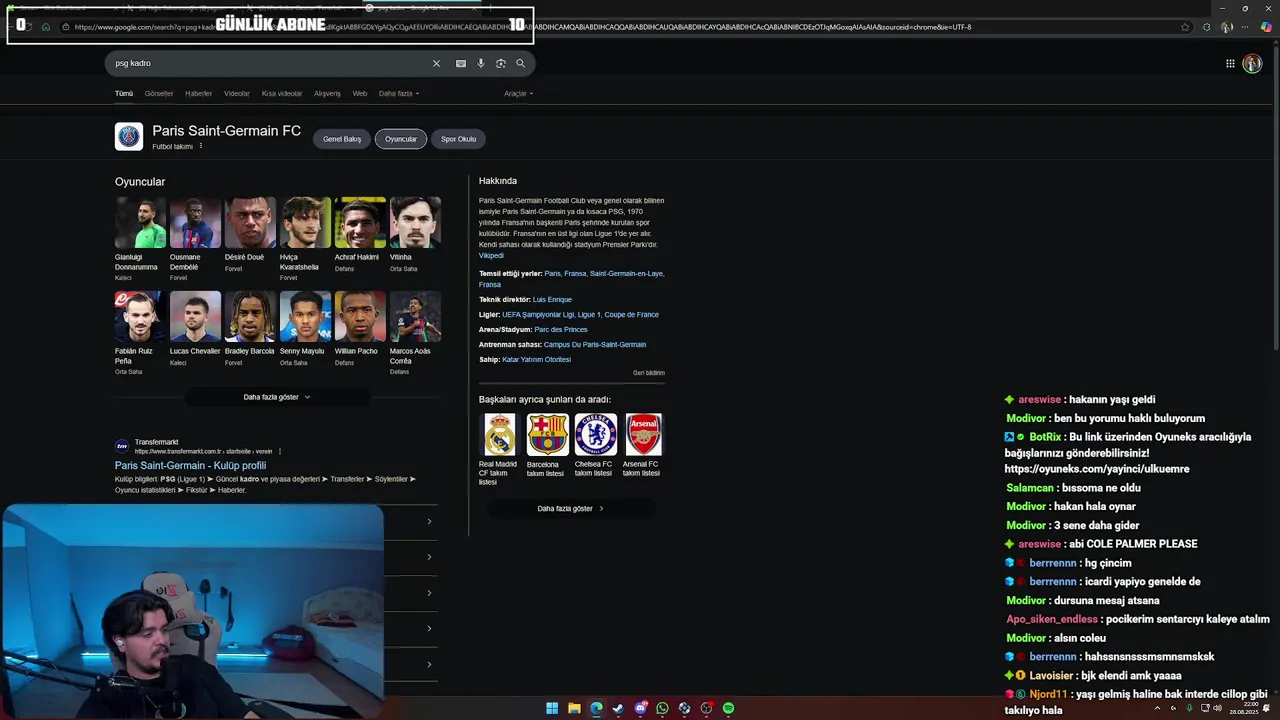This screenshot has width=1280, height=720.
Task: Open the Windows Start menu
Action: (x=552, y=708)
